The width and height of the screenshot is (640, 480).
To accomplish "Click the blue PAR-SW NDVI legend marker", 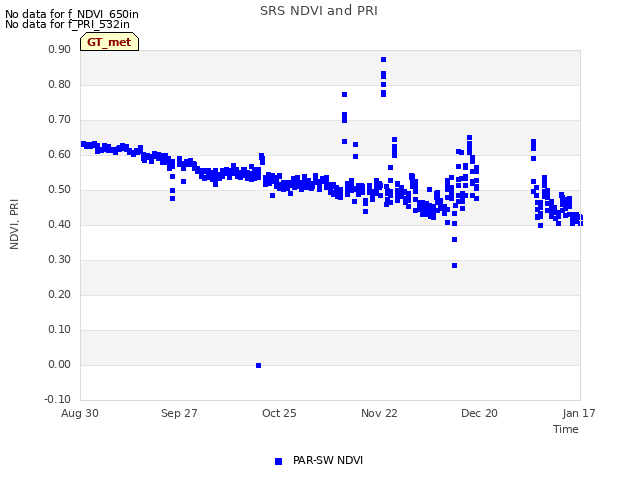I will point(278,461).
